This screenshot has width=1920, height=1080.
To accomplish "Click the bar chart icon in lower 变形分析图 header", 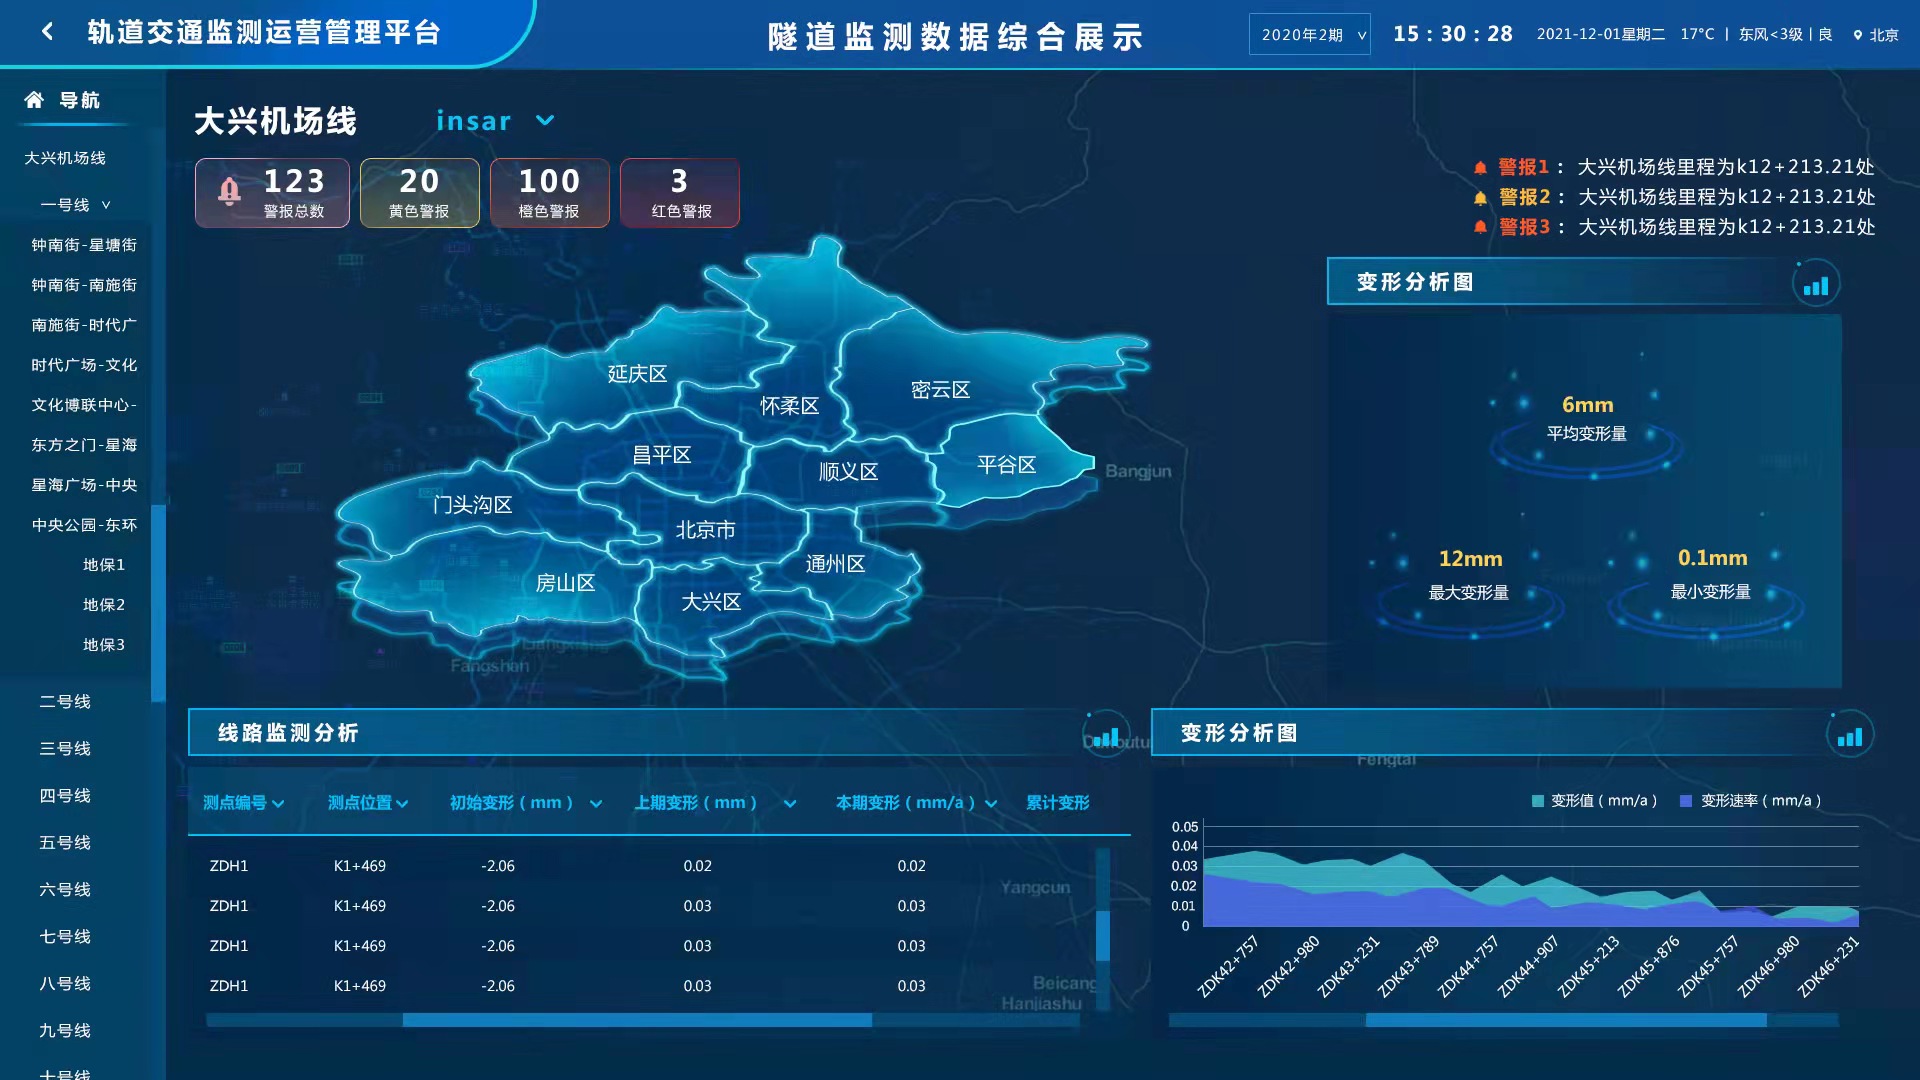I will (1849, 737).
